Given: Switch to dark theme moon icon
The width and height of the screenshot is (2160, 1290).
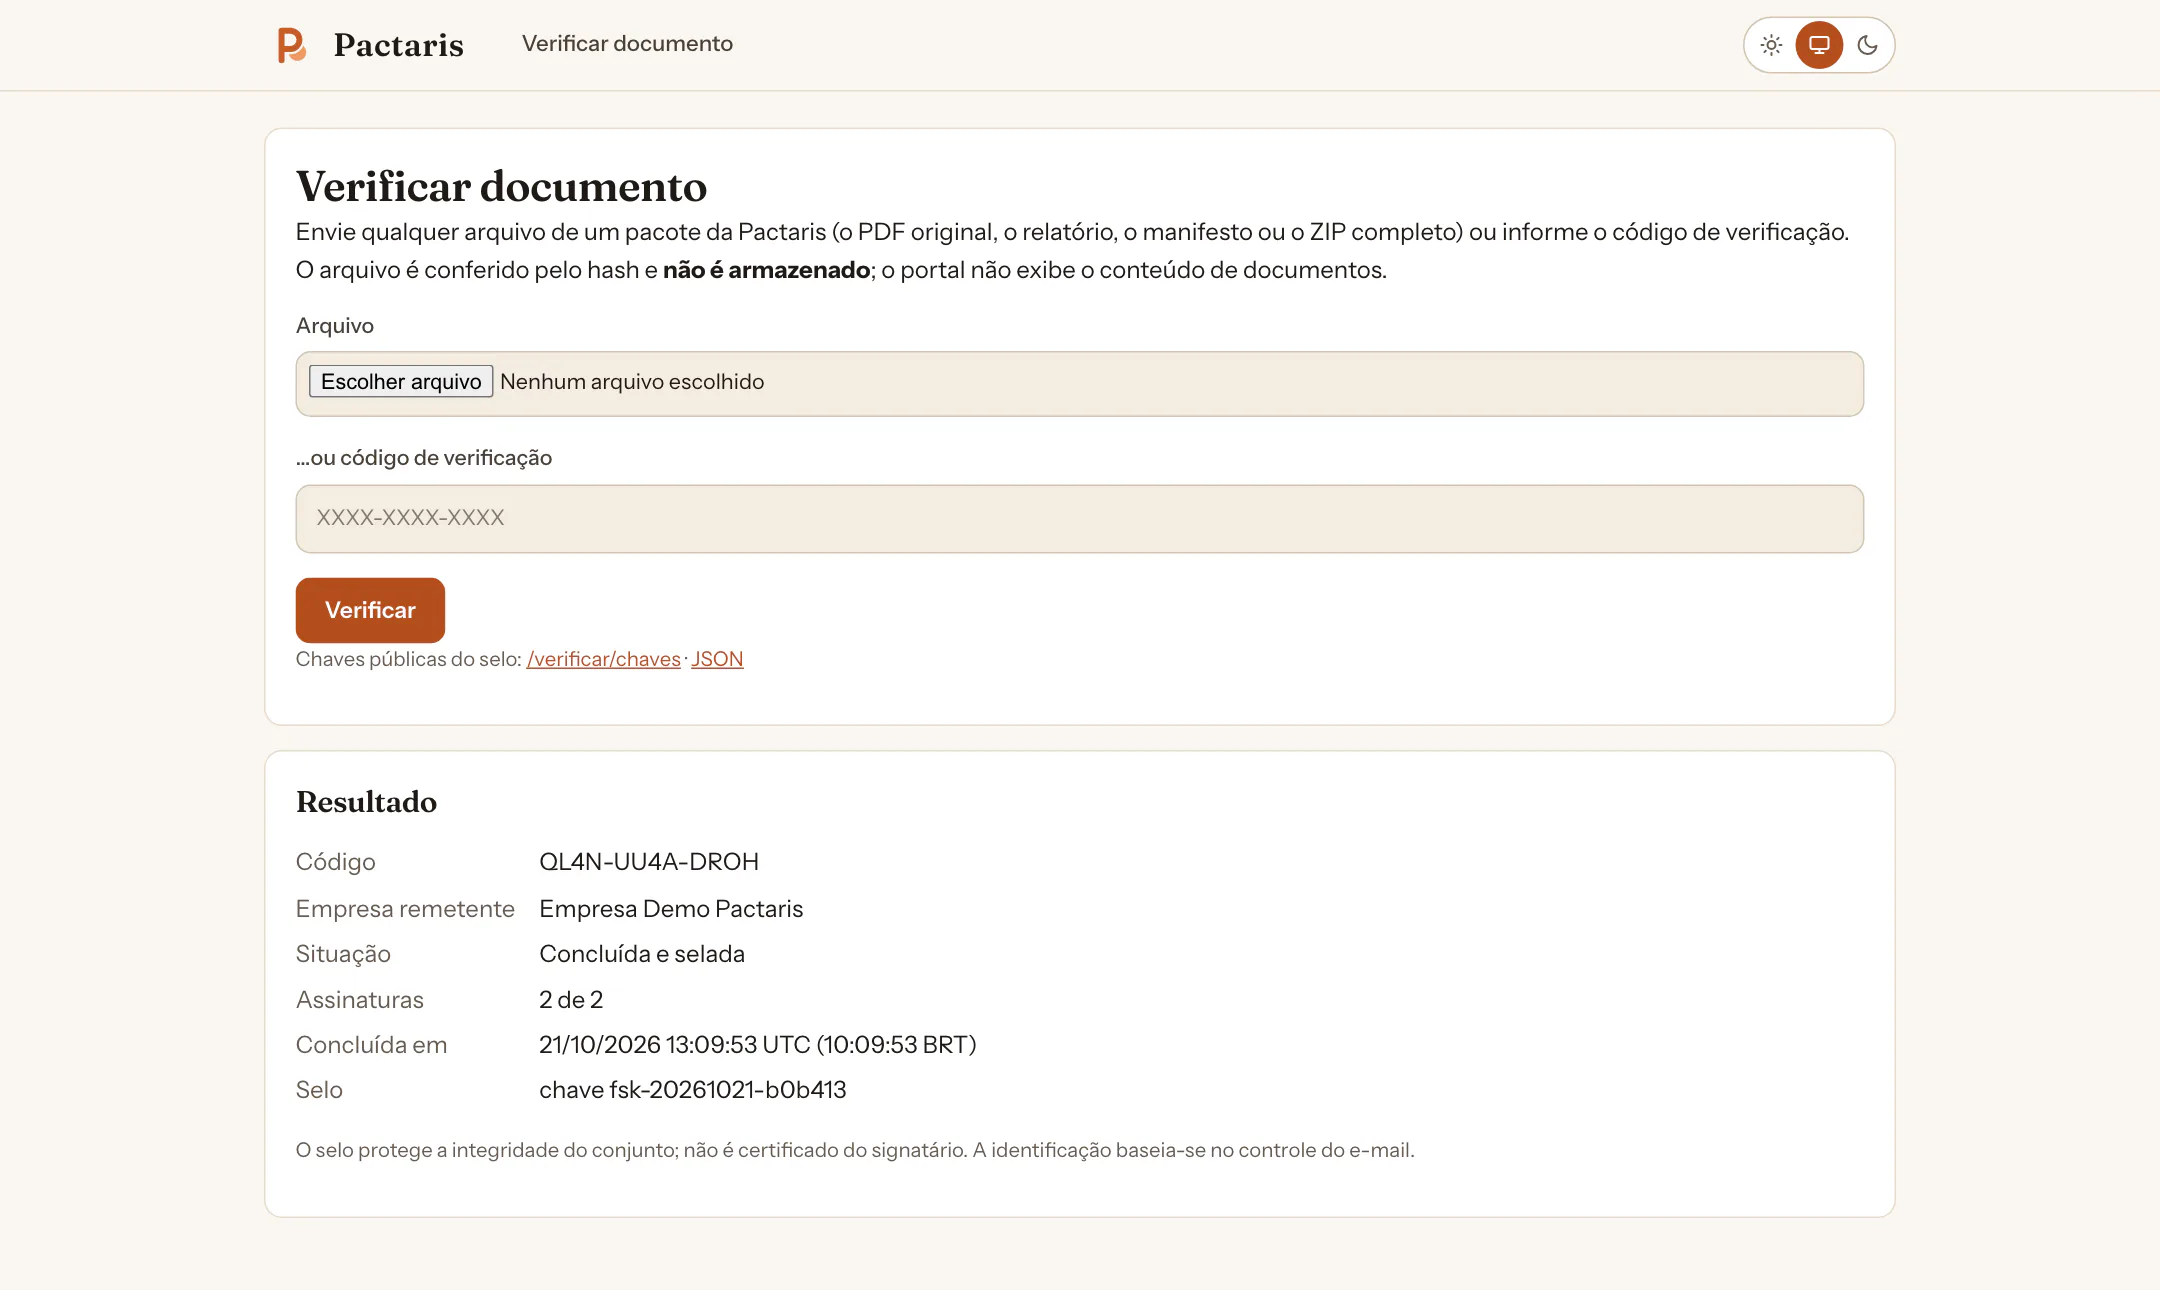Looking at the screenshot, I should pos(1867,45).
